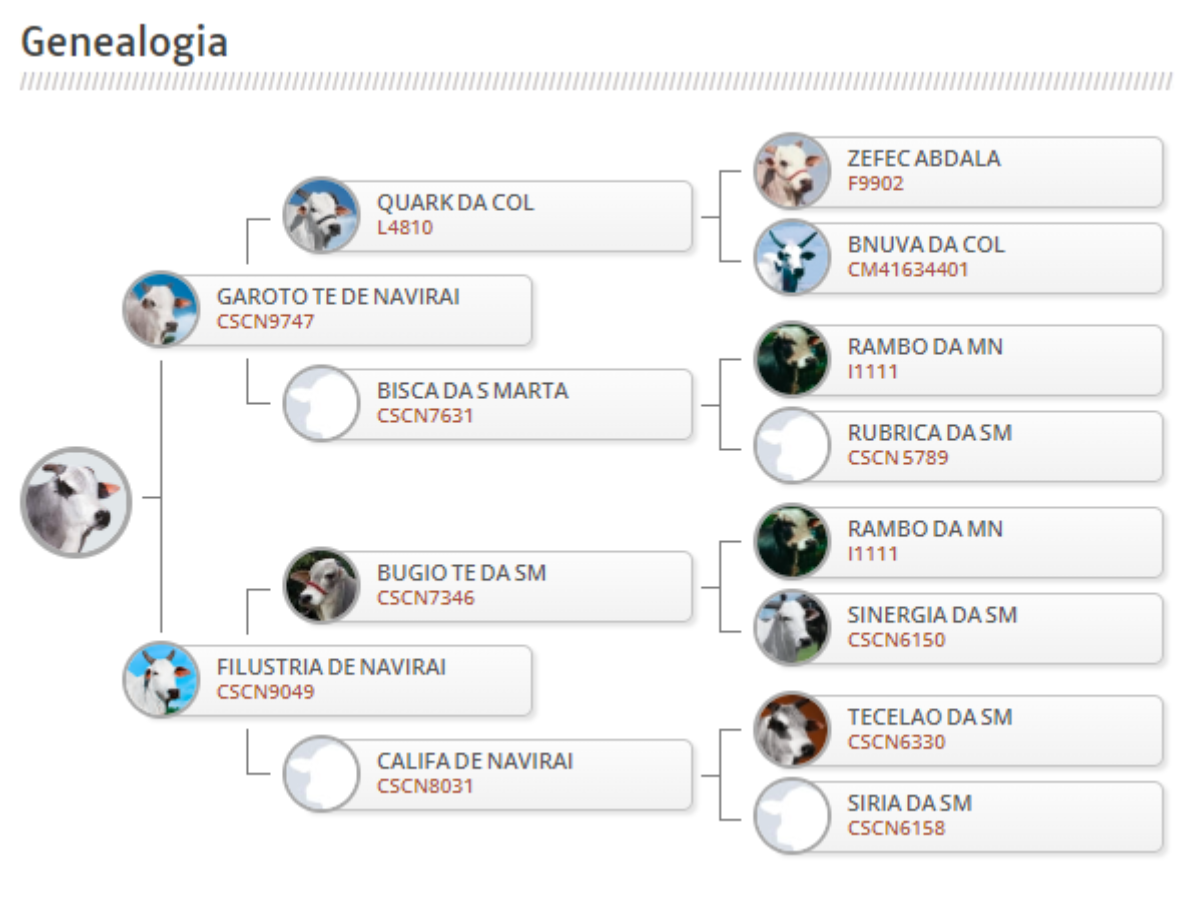Image resolution: width=1200 pixels, height=897 pixels.
Task: Click FILUSTRIA DE NAVIRAI cow photo
Action: [161, 679]
